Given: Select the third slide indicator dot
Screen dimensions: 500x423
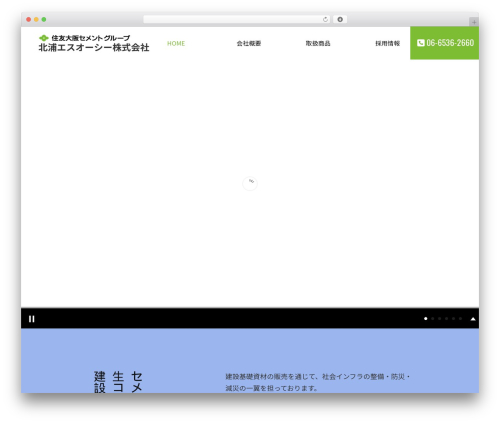Looking at the screenshot, I should [x=440, y=319].
